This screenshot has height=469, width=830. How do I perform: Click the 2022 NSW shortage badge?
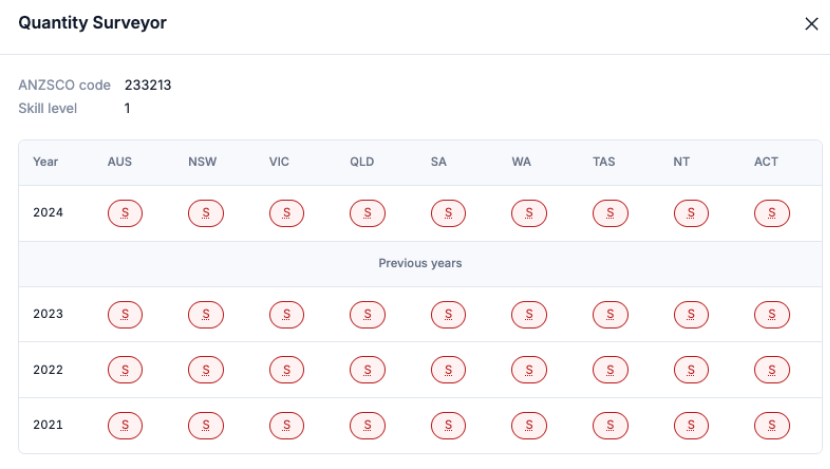pos(206,370)
